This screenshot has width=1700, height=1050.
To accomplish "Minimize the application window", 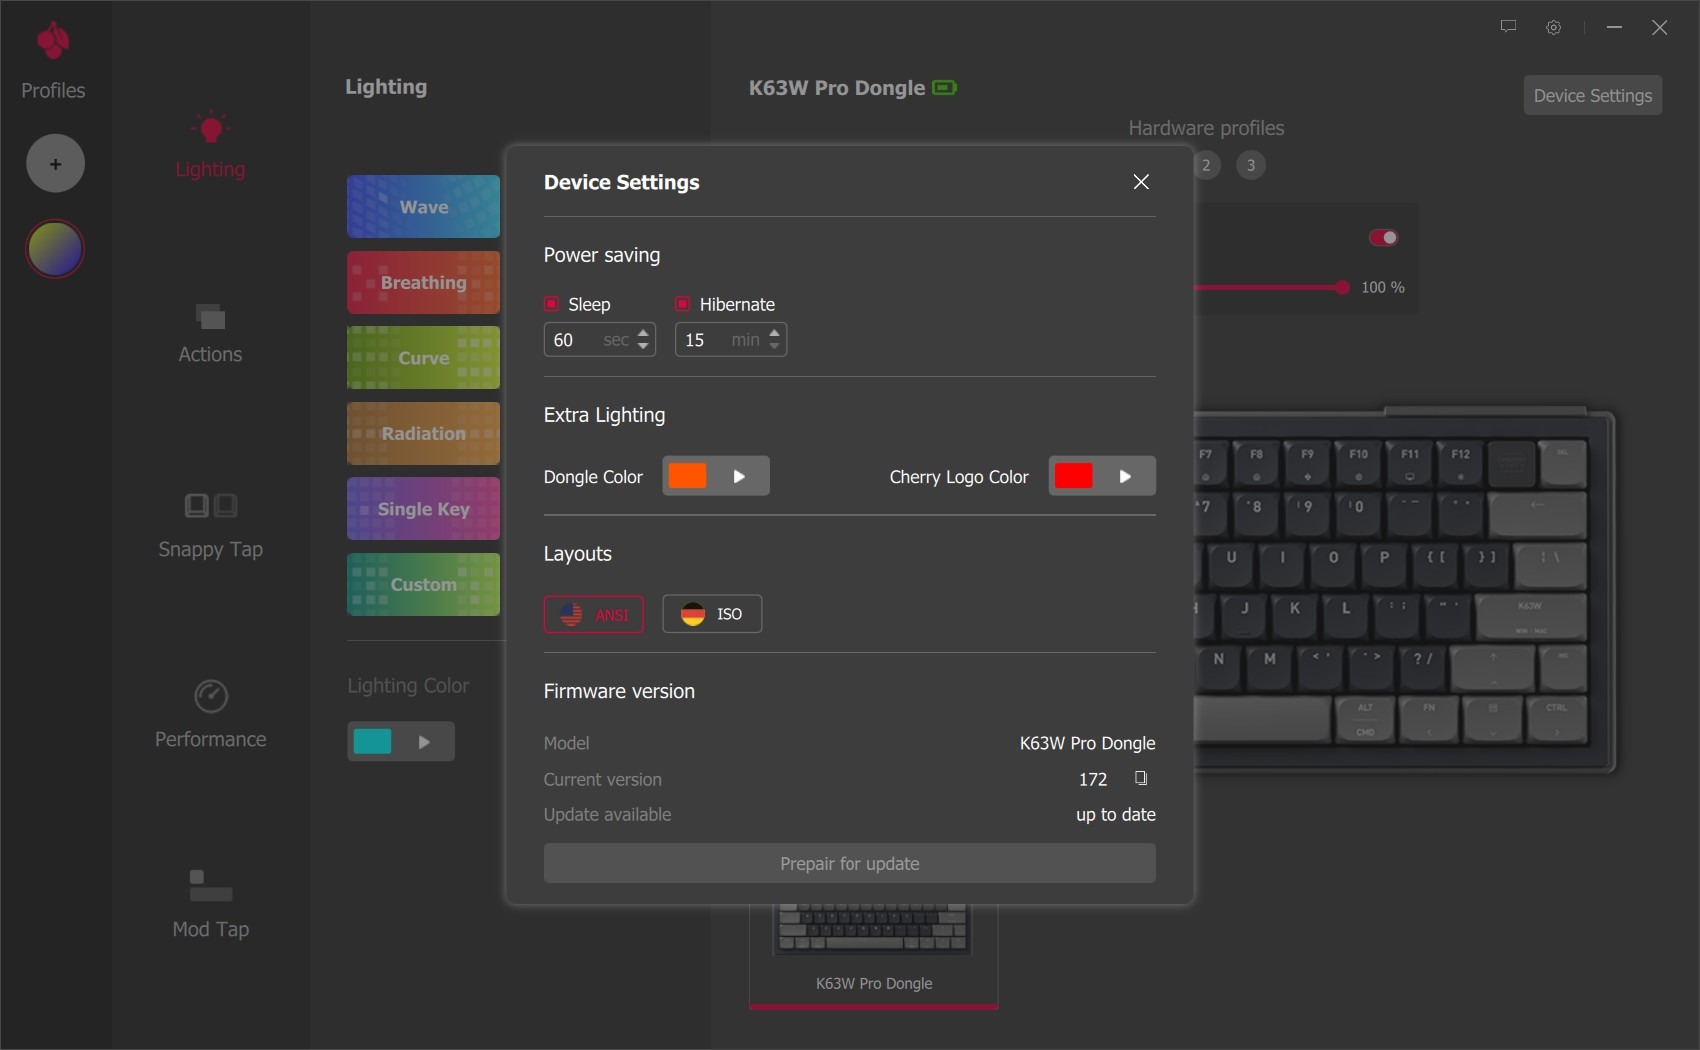I will pyautogui.click(x=1614, y=27).
